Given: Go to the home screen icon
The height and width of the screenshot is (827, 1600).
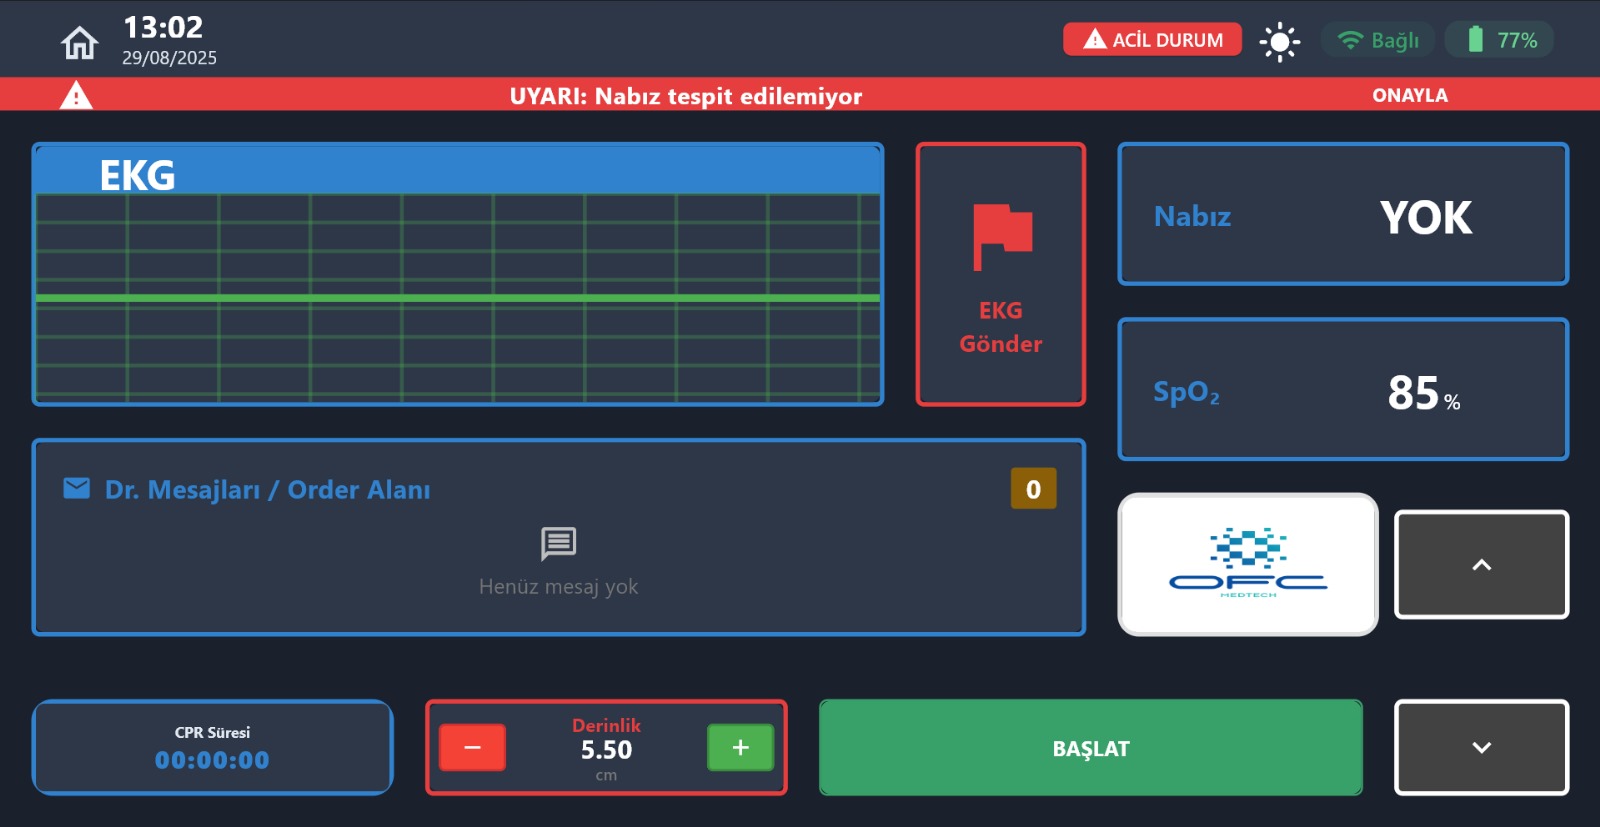Looking at the screenshot, I should (x=80, y=43).
